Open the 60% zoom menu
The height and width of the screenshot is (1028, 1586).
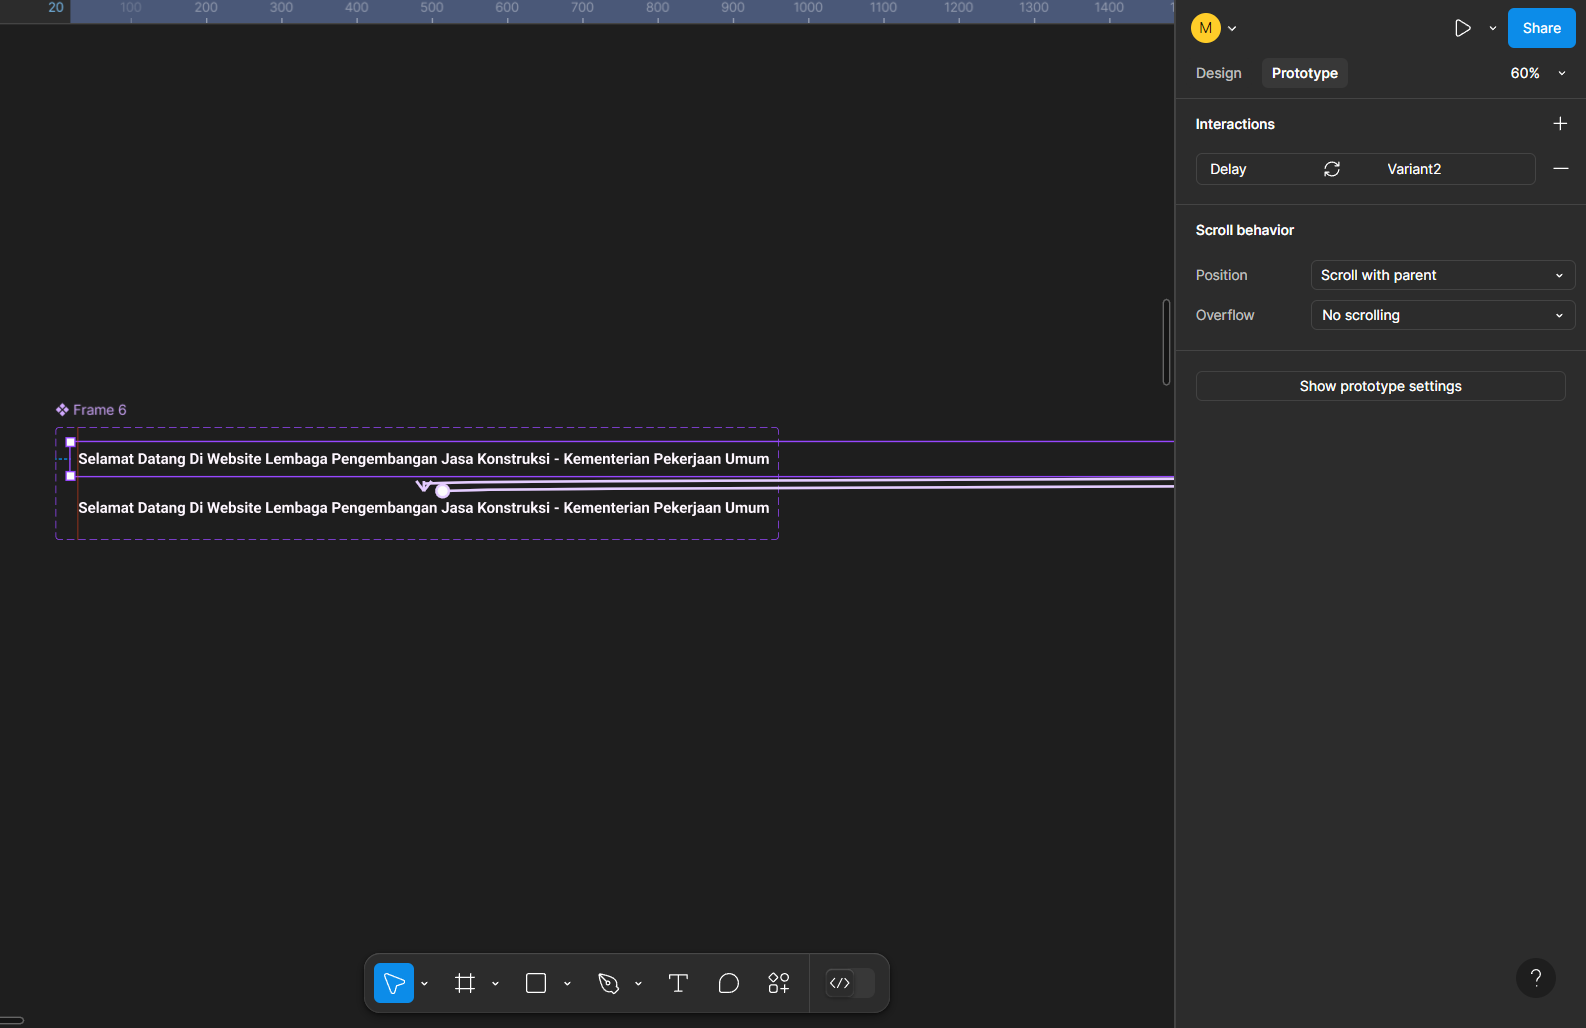pos(1538,73)
